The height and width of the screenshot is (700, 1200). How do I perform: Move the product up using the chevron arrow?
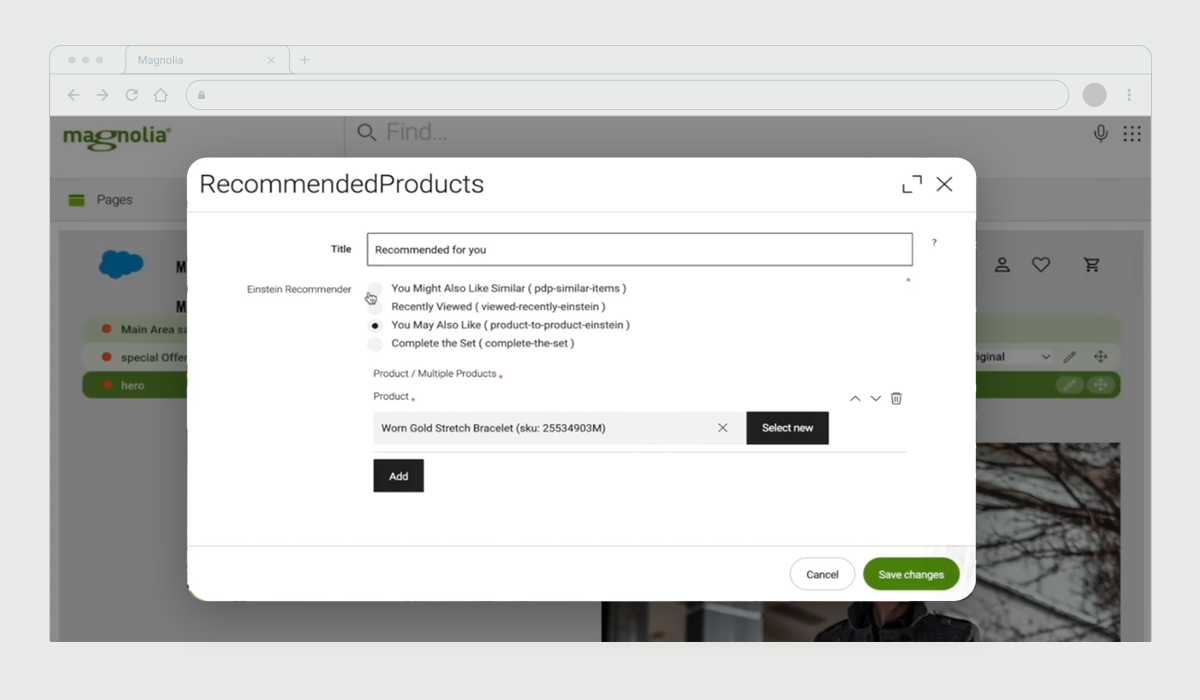click(855, 397)
